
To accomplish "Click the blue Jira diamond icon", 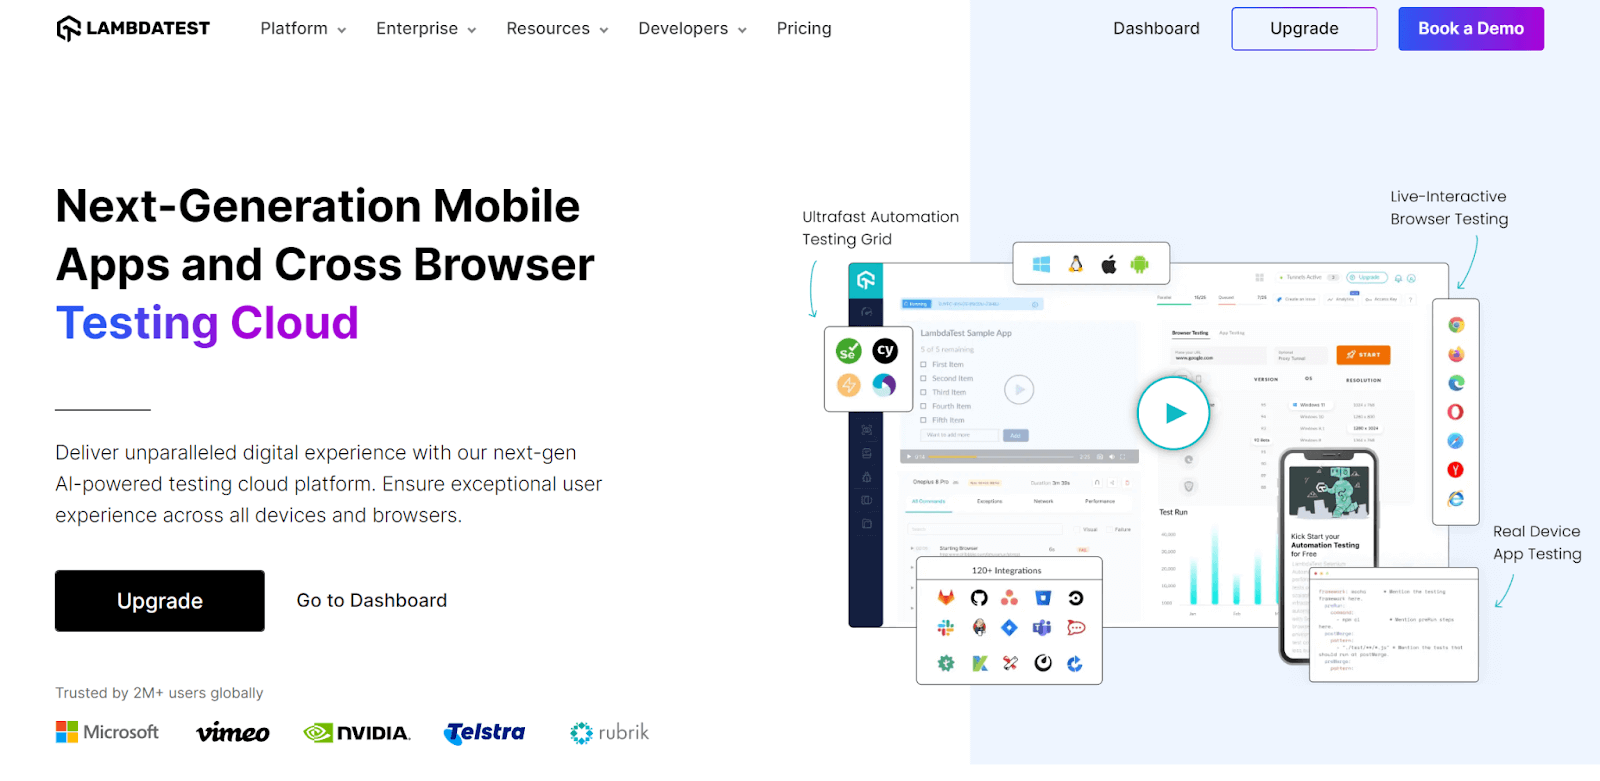I will click(x=1010, y=628).
